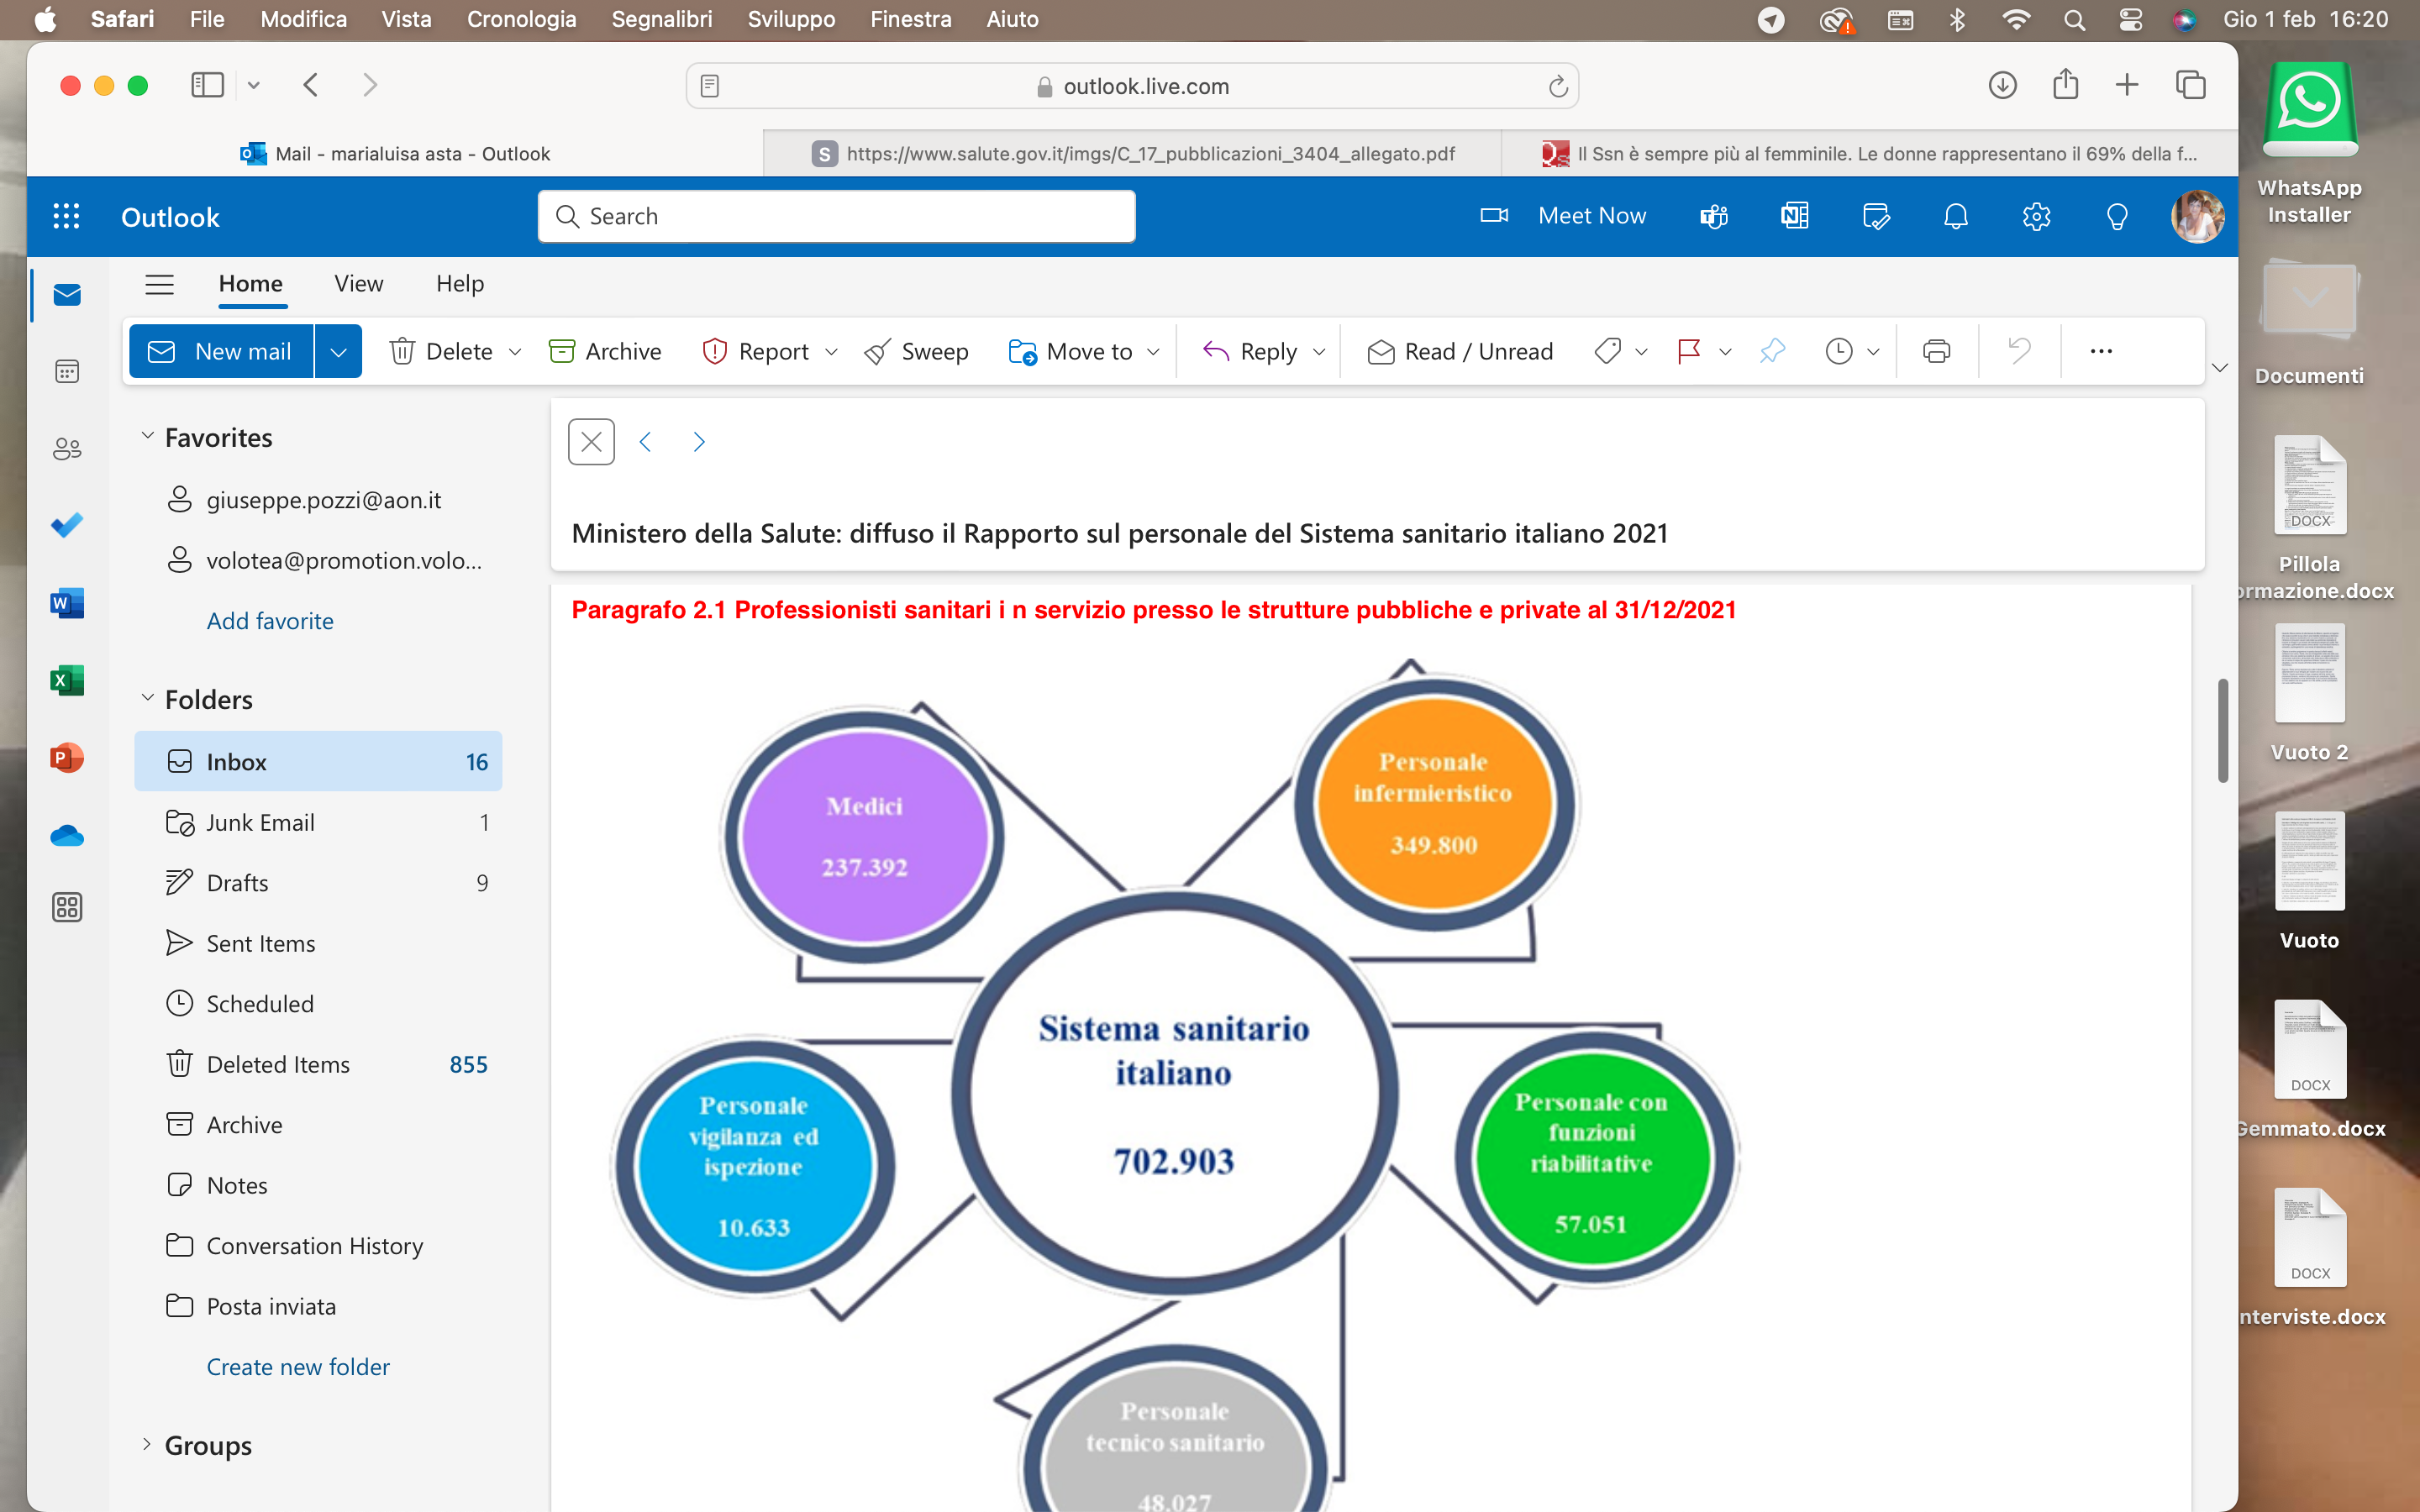Launch Word from the left rail
Image resolution: width=2420 pixels, height=1512 pixels.
click(x=67, y=603)
